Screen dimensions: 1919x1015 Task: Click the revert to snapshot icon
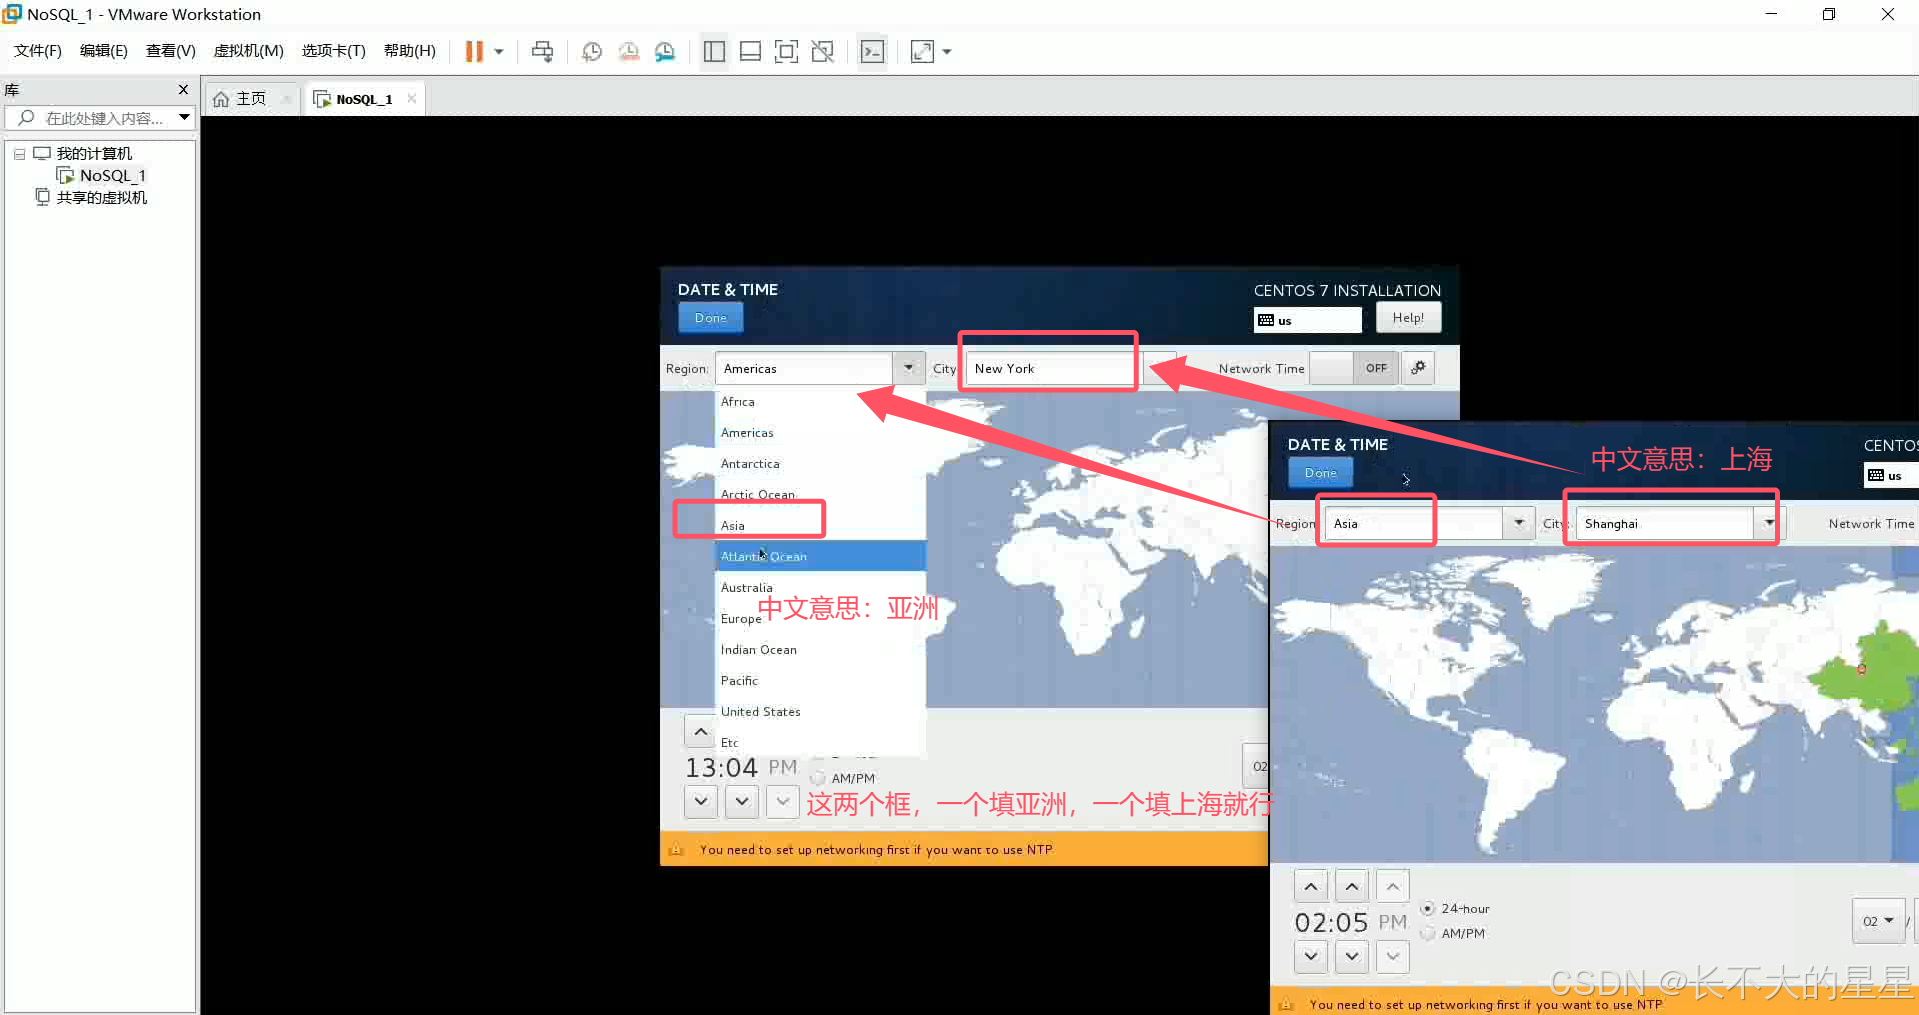coord(629,52)
